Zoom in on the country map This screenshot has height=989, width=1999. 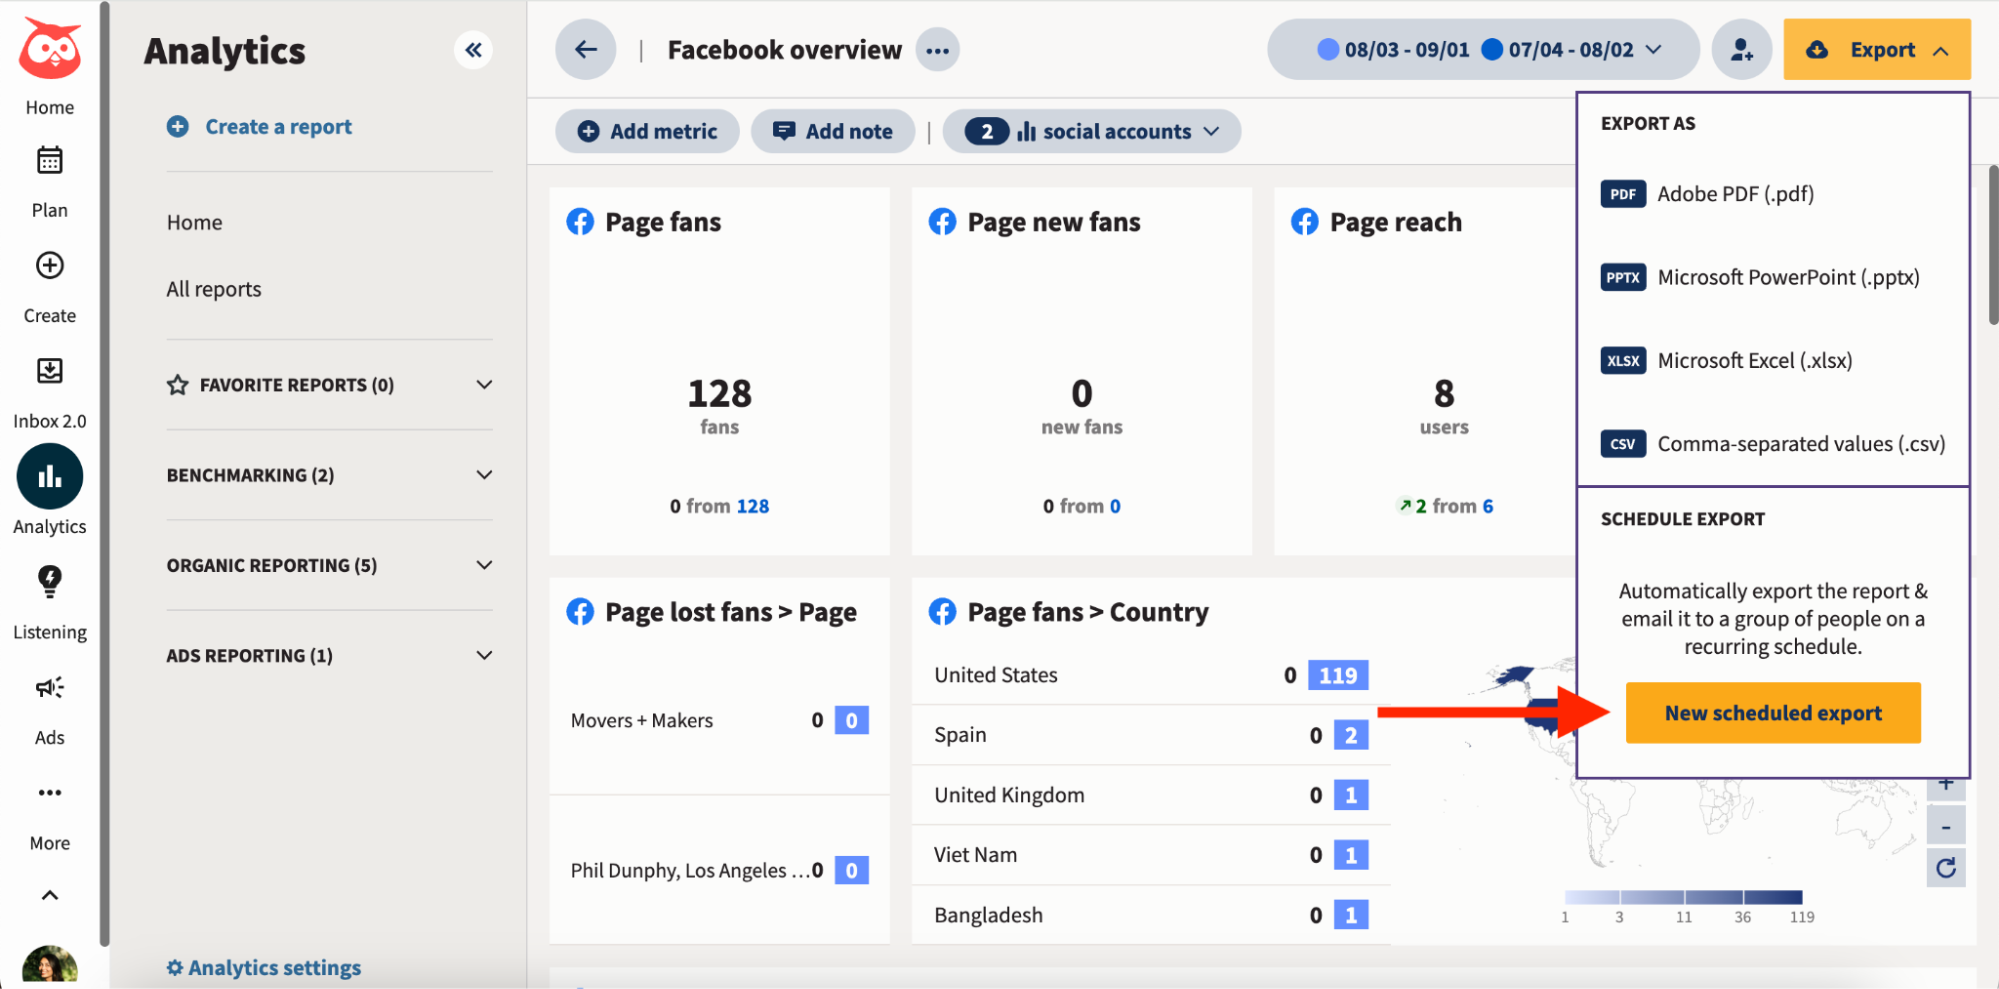click(x=1946, y=786)
